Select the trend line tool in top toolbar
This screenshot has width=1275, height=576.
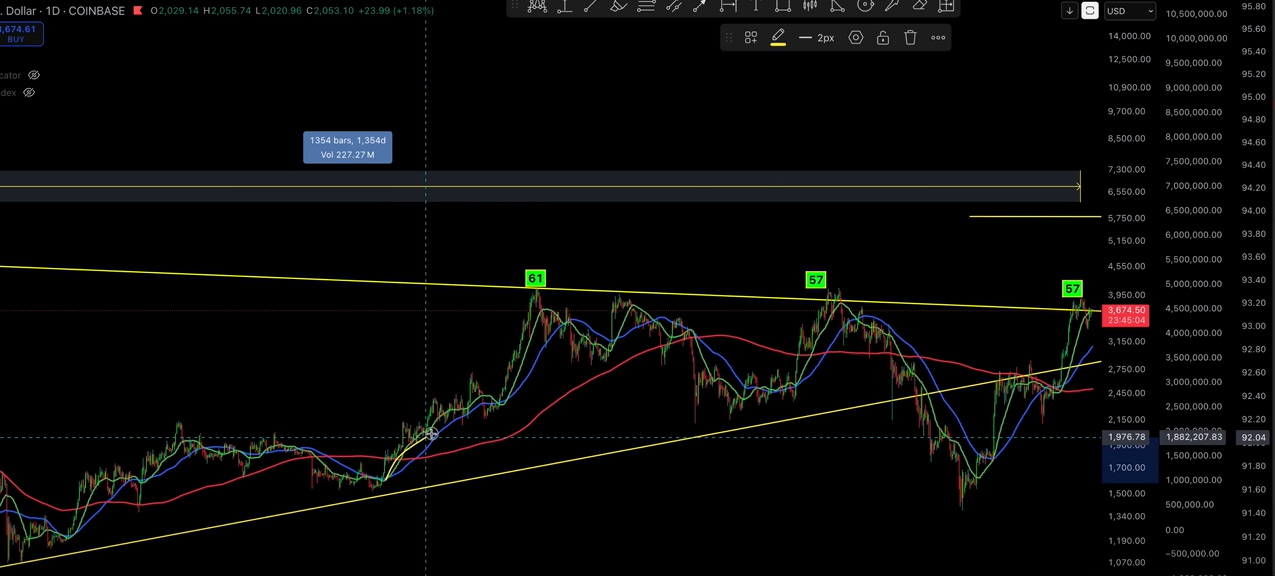(591, 6)
